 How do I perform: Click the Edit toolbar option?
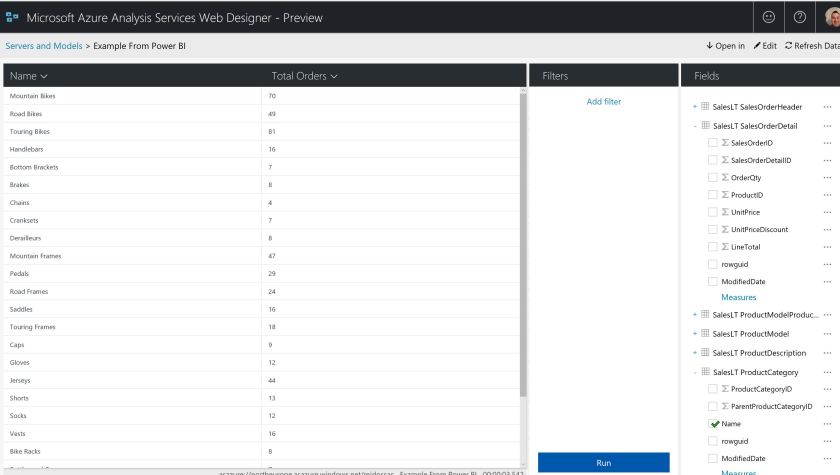[x=765, y=46]
